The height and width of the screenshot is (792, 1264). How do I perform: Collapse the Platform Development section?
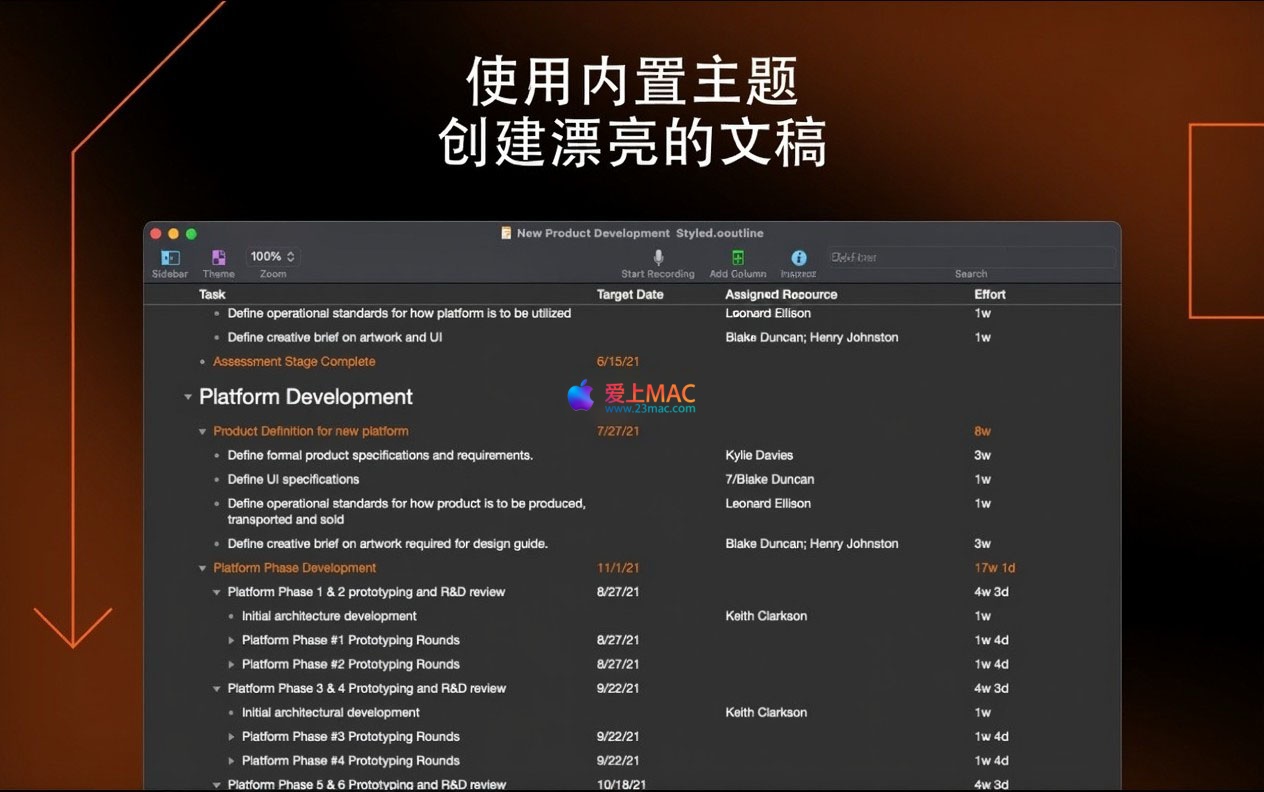click(x=188, y=397)
